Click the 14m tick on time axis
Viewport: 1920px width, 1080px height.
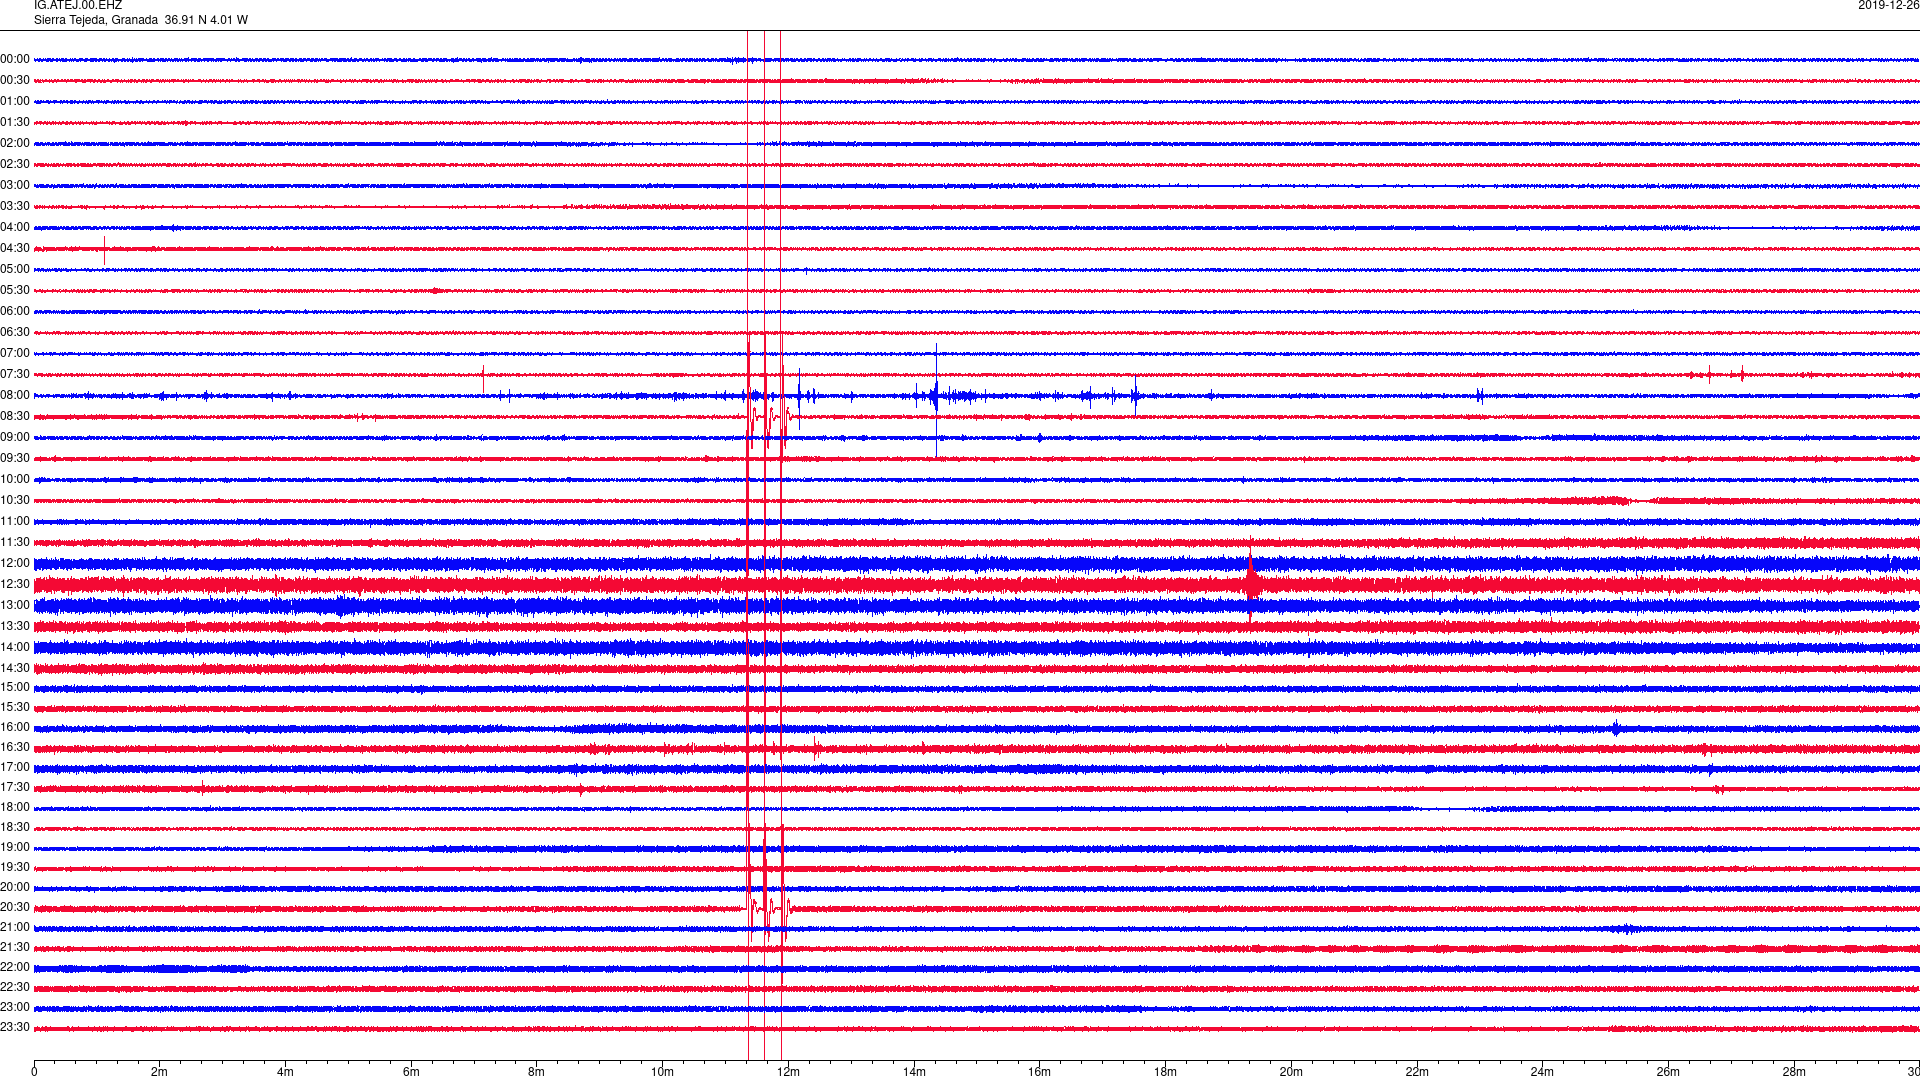click(x=914, y=1072)
